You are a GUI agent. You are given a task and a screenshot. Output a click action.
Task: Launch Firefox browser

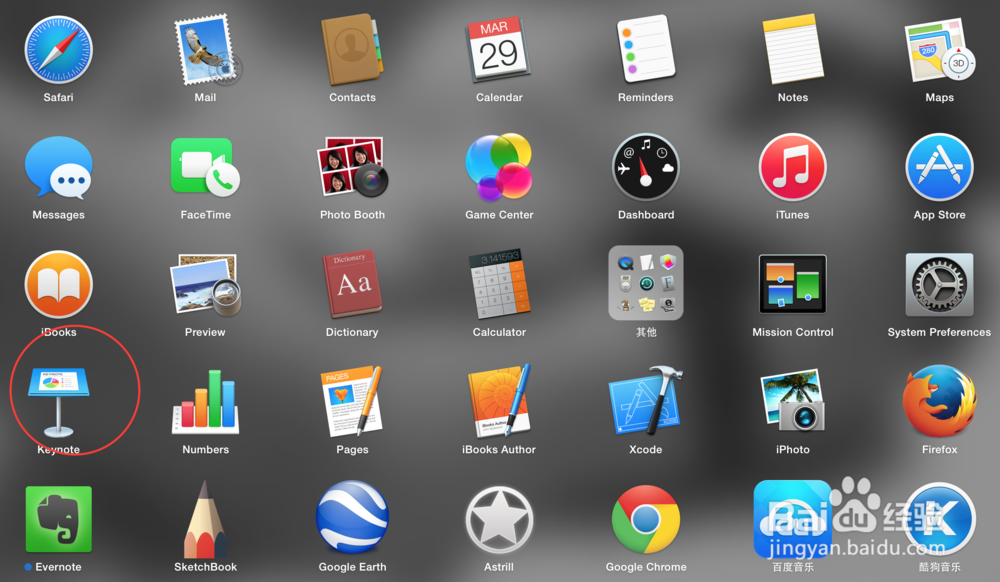(x=939, y=400)
